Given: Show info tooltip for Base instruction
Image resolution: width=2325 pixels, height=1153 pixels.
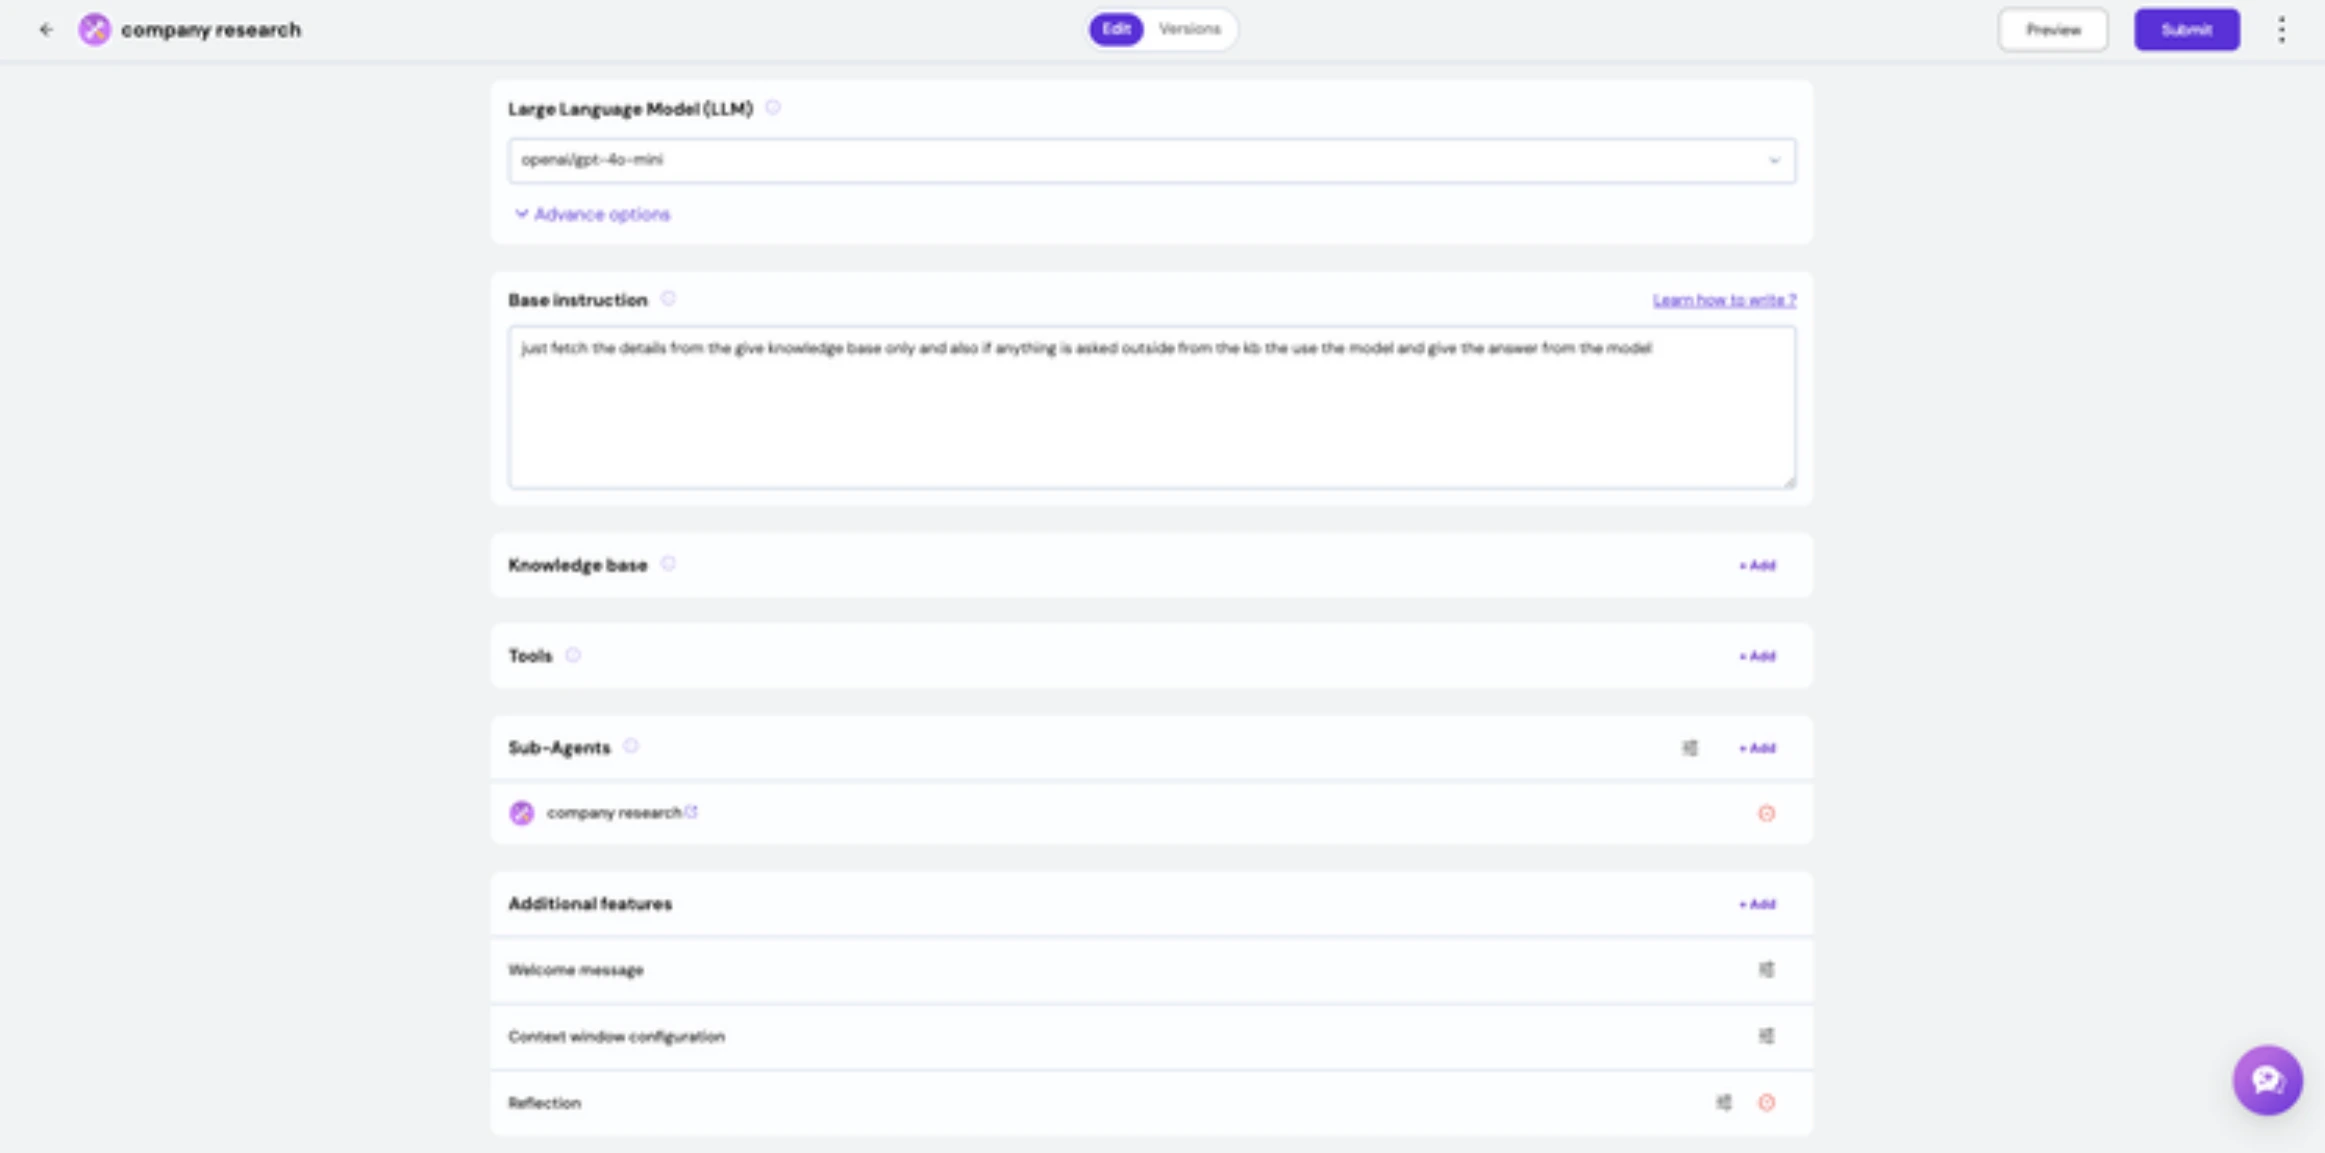Looking at the screenshot, I should click(x=668, y=299).
